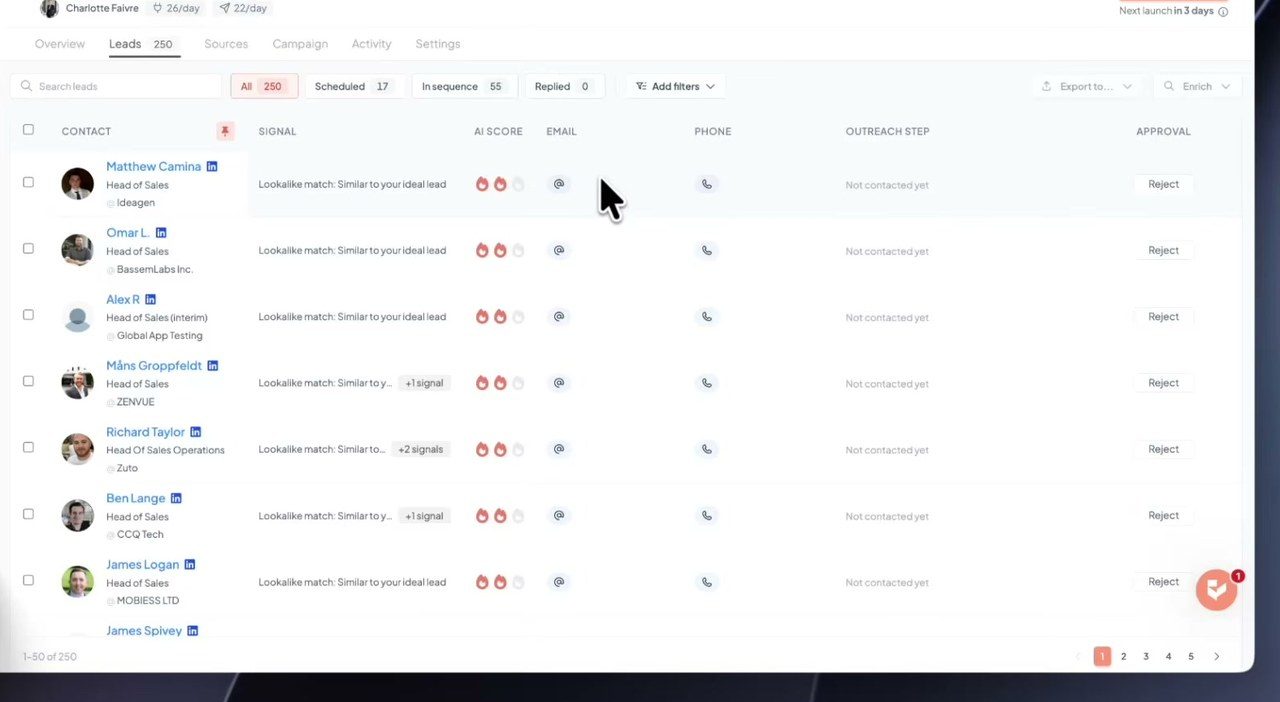
Task: Go to page 2
Action: point(1123,657)
